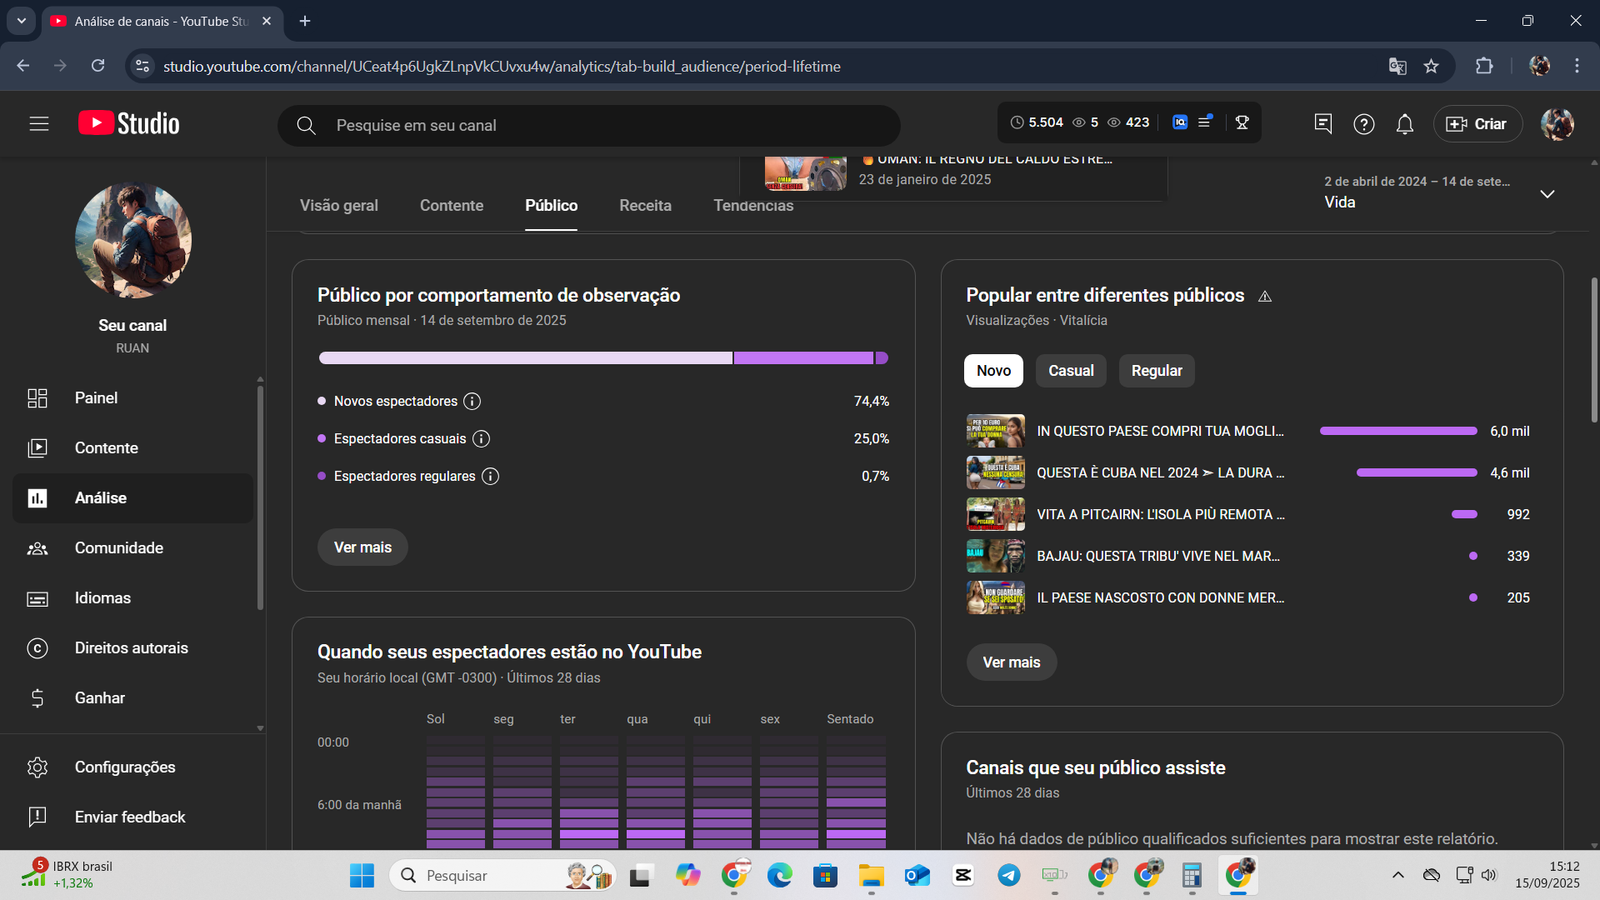
Task: Open Análise in the sidebar
Action: point(133,498)
